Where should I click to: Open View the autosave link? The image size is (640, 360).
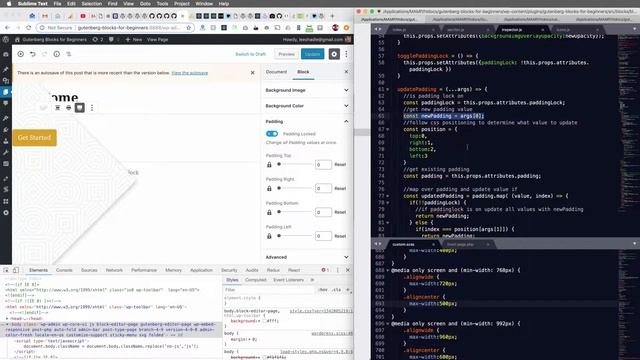190,73
